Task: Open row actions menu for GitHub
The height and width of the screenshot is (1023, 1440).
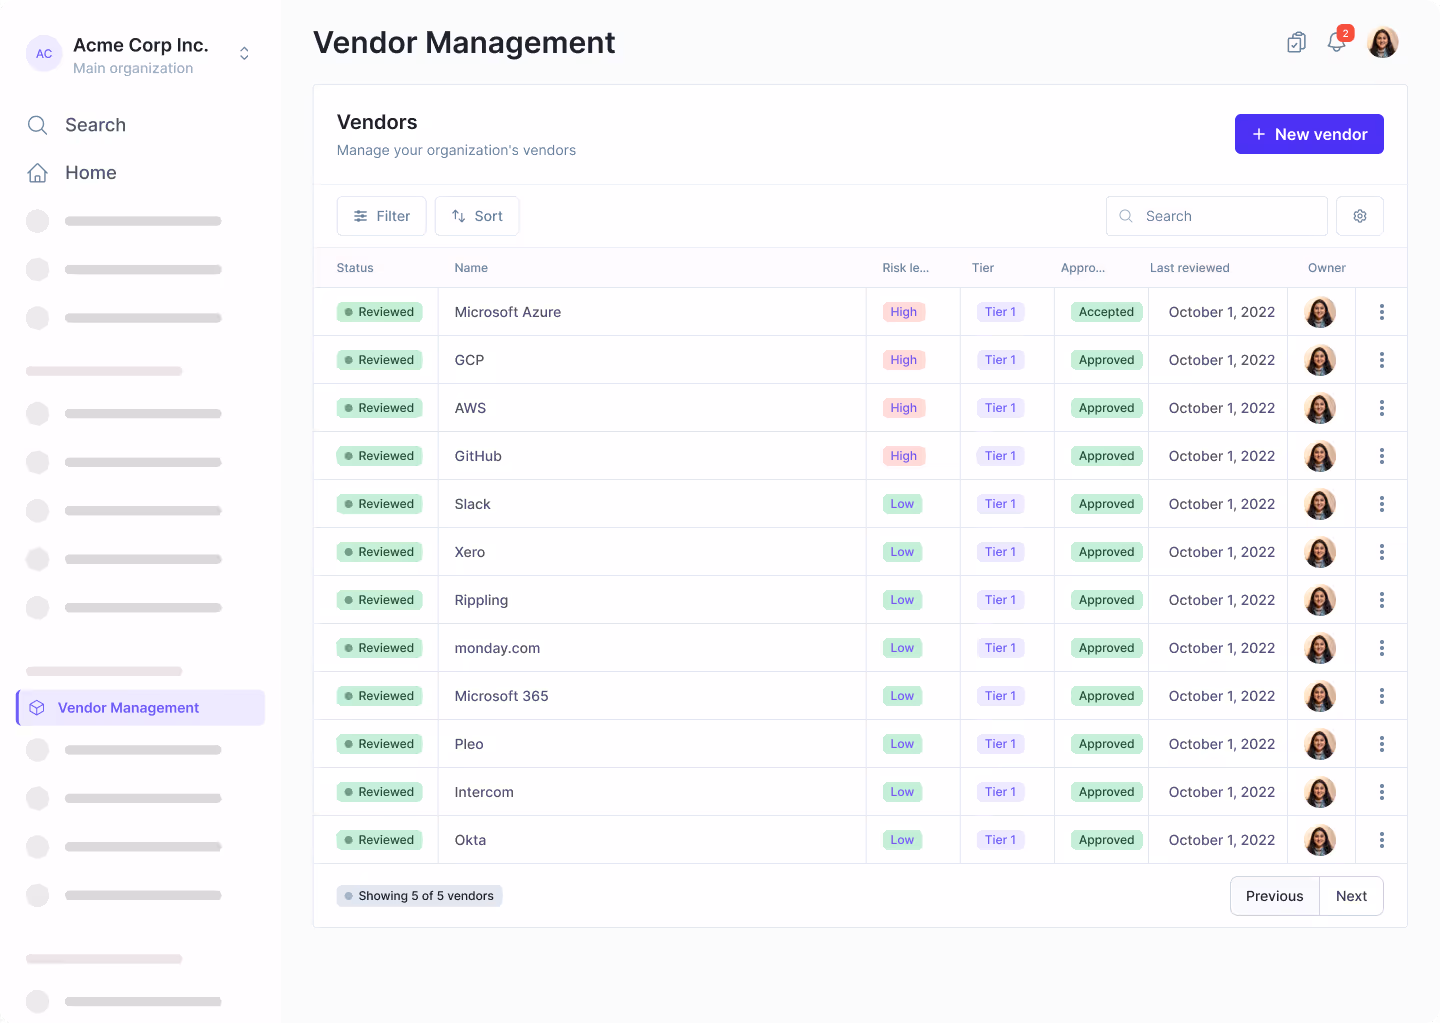Action: point(1382,456)
